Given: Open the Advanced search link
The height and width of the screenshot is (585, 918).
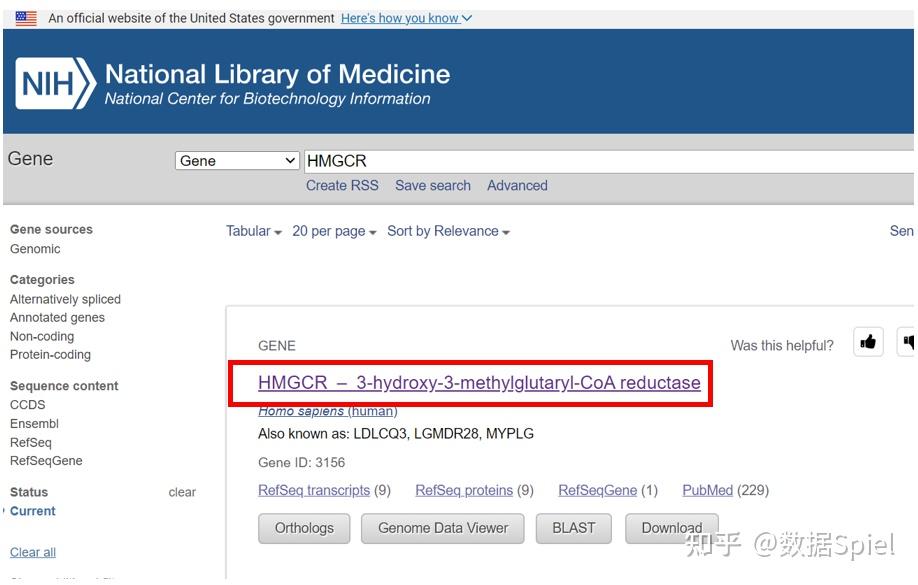Looking at the screenshot, I should (x=517, y=186).
